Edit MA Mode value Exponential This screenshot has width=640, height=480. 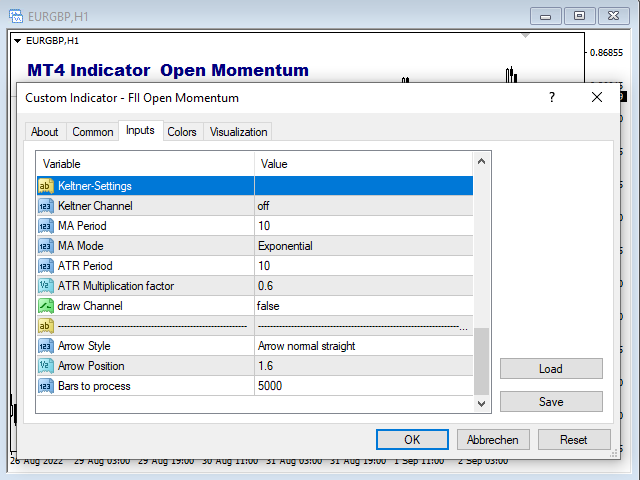pyautogui.click(x=363, y=246)
